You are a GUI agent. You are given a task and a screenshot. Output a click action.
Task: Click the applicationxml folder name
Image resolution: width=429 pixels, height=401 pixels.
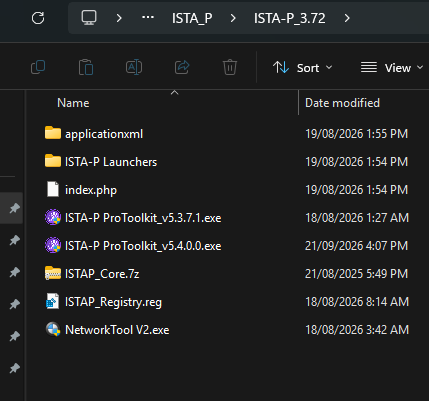(x=104, y=134)
